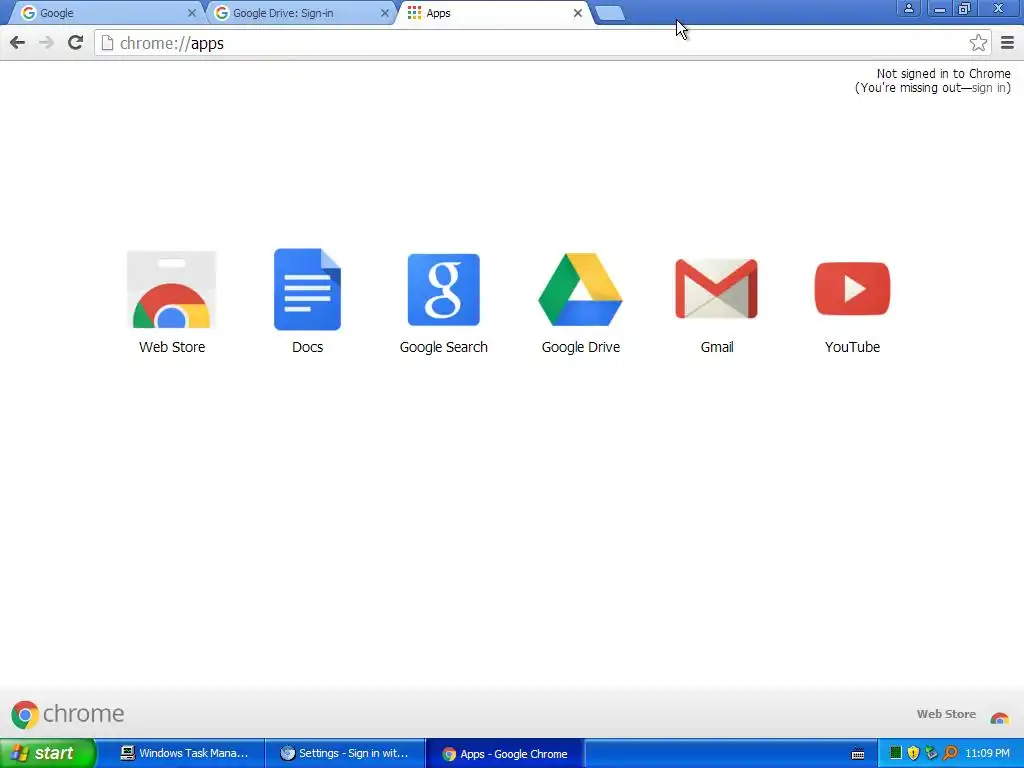Go back with the browser back arrow
The image size is (1024, 768).
[x=18, y=43]
